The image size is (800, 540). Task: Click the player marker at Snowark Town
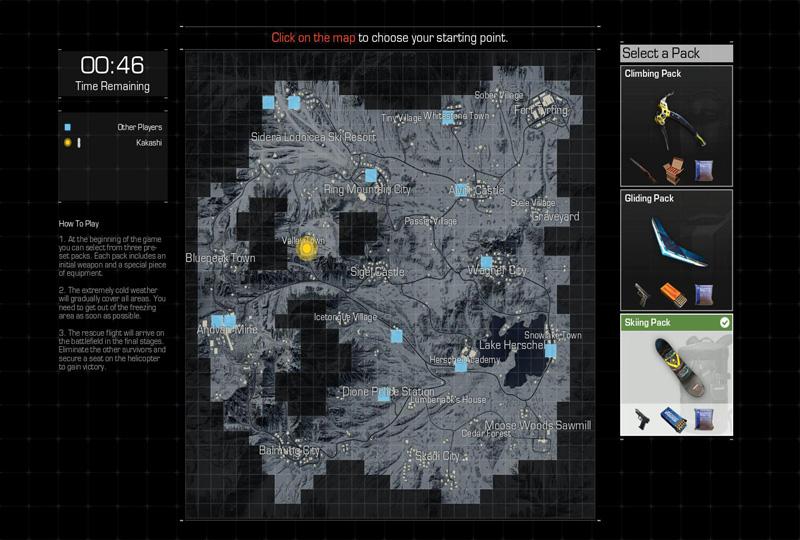(x=550, y=350)
